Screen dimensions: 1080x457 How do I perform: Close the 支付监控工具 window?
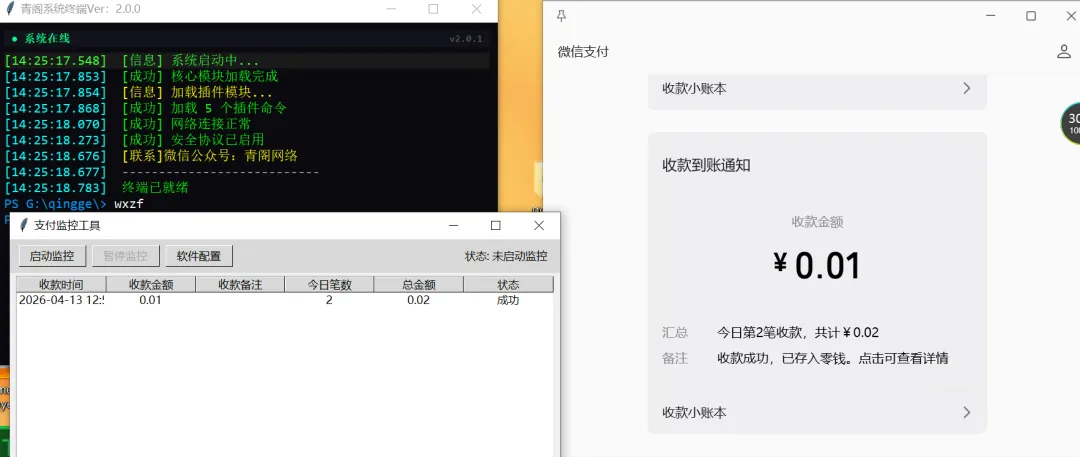point(539,225)
